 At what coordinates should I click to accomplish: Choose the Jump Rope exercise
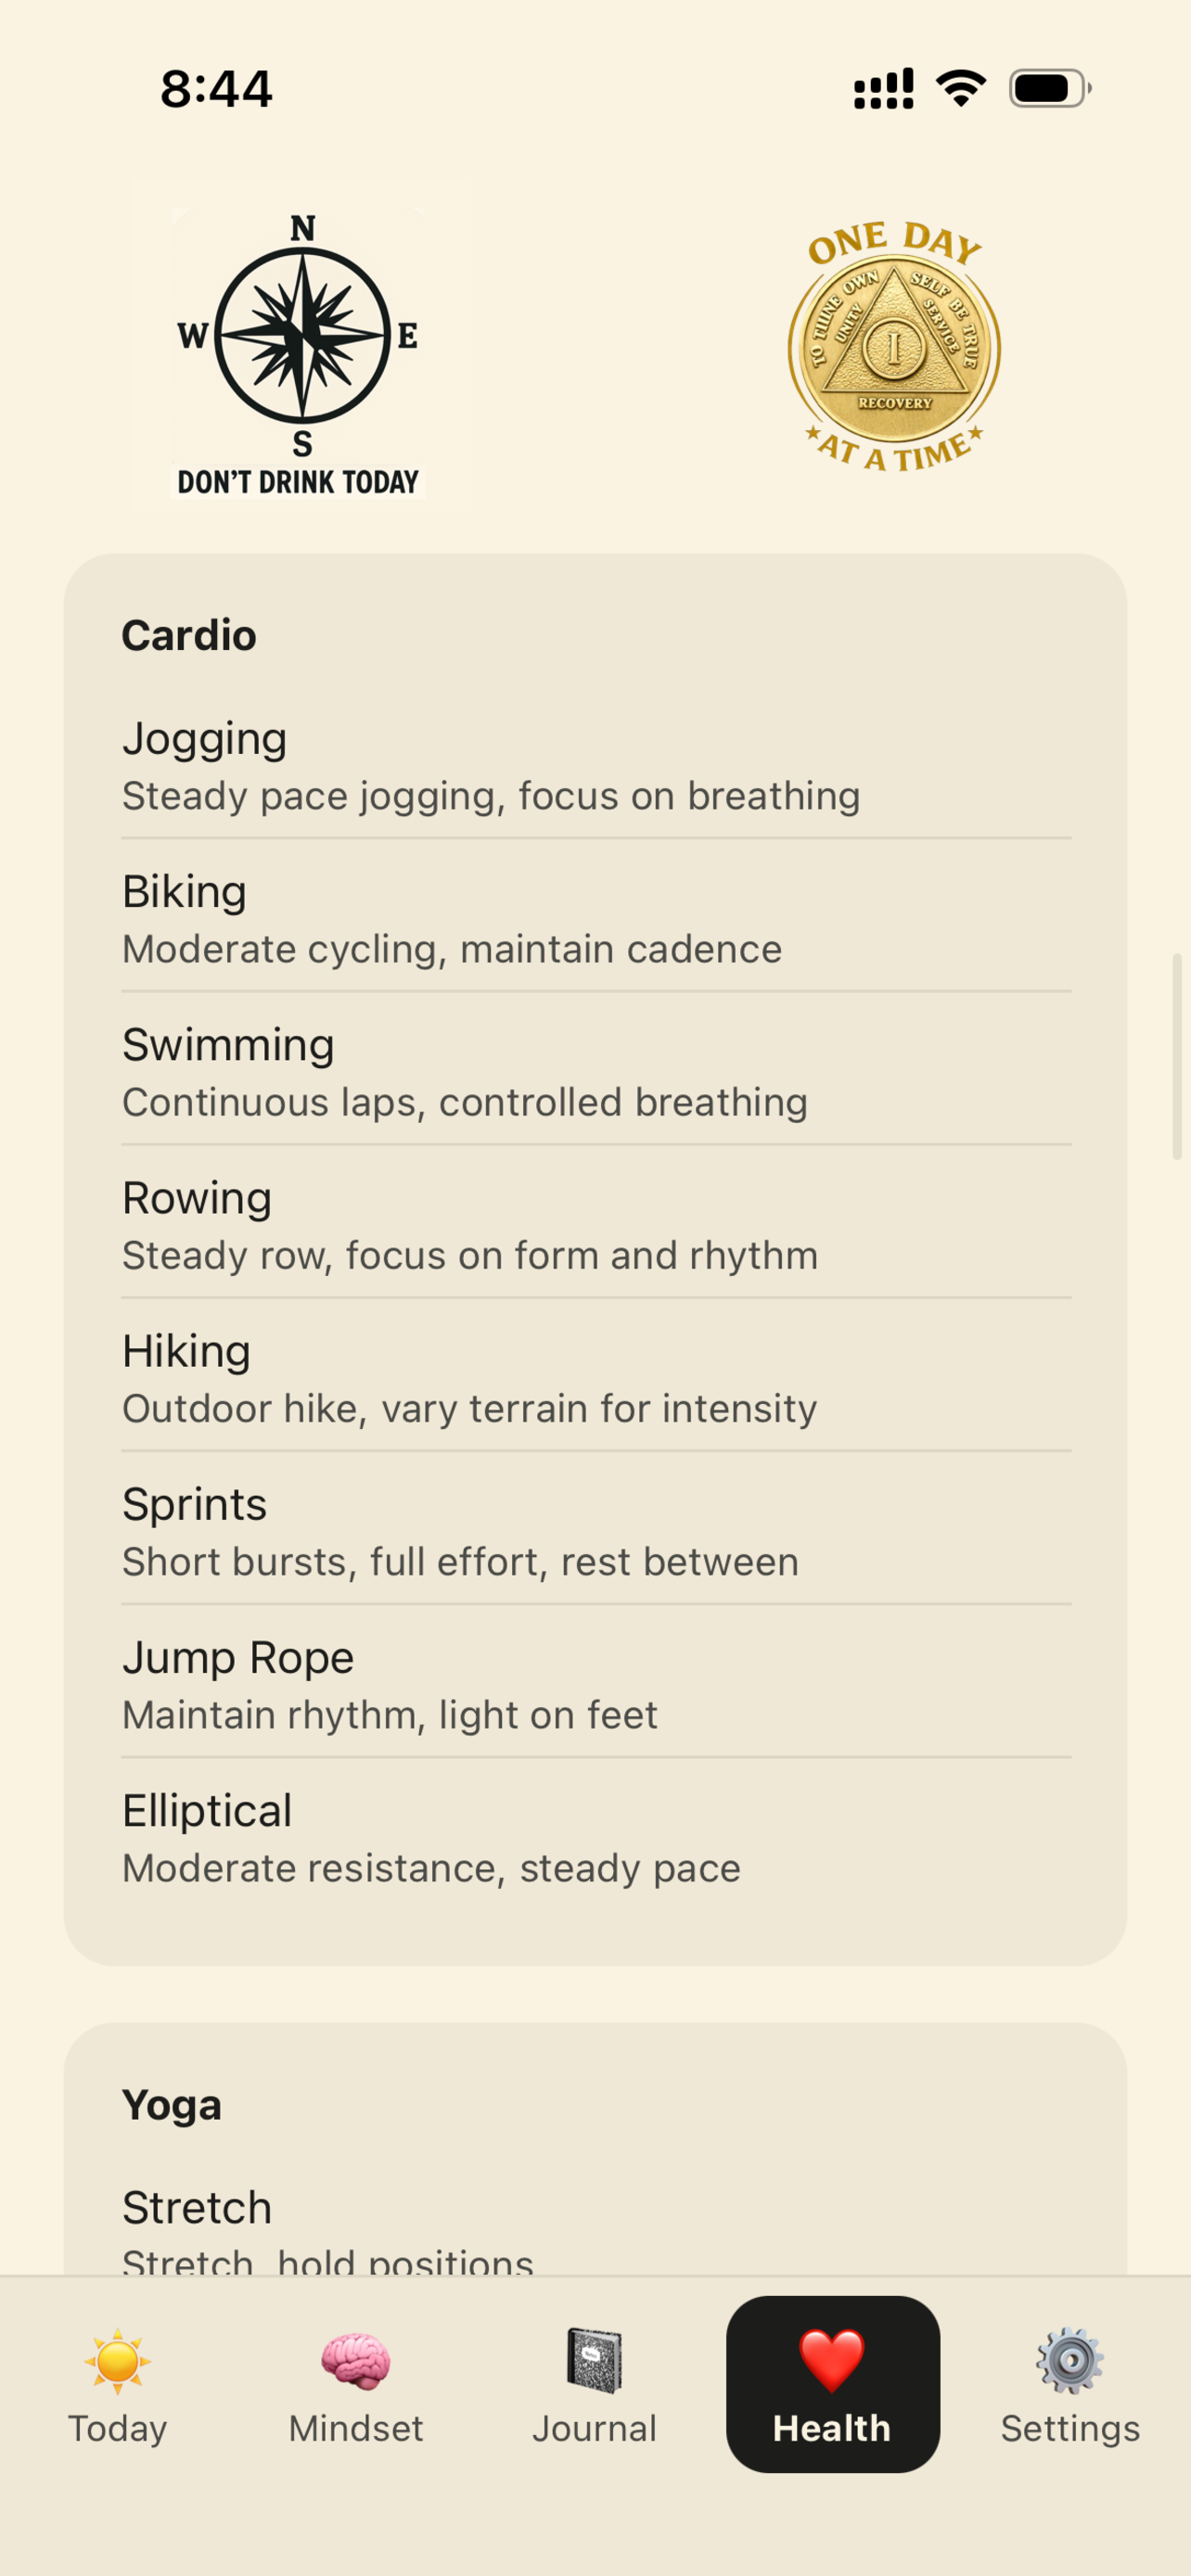(596, 1684)
